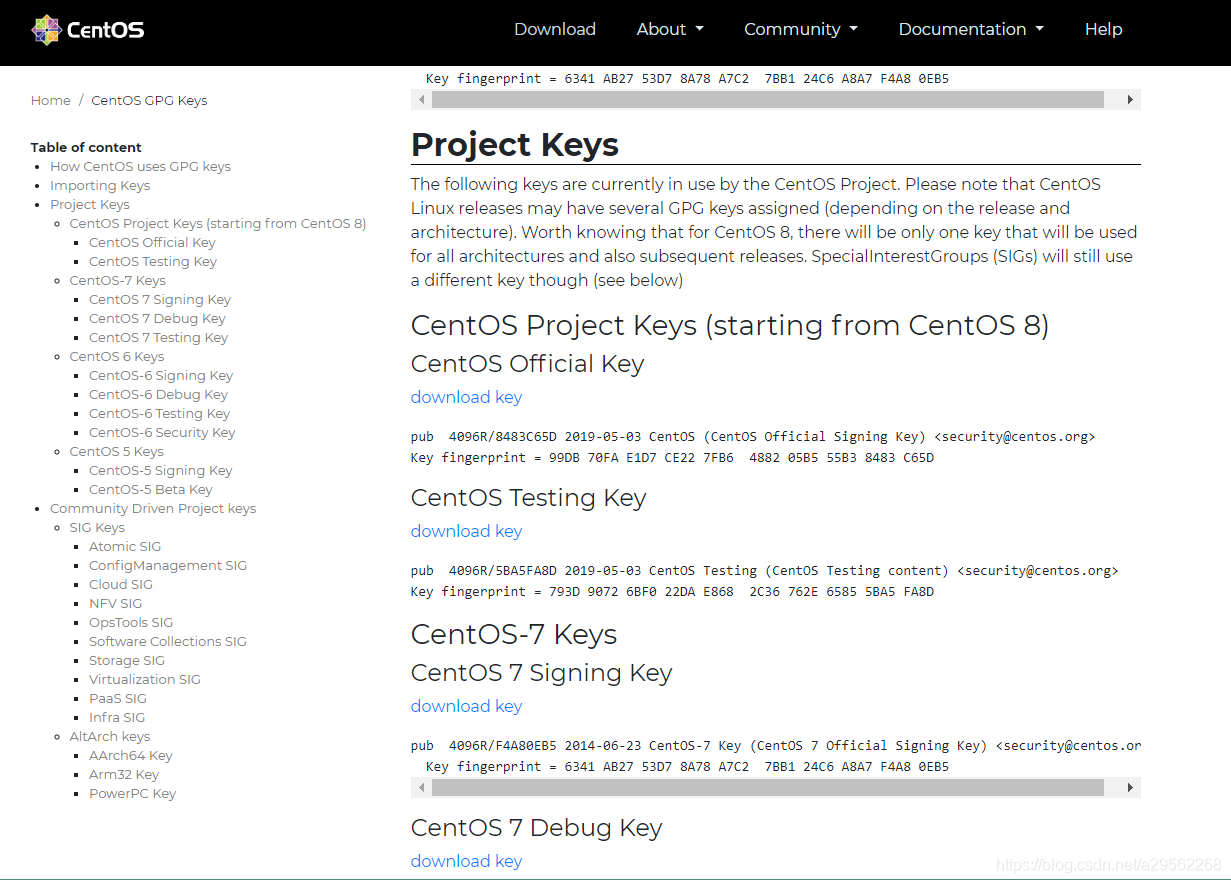Click the pub 4096R/F4A80EB5 key line
The height and width of the screenshot is (883, 1231).
click(x=776, y=746)
